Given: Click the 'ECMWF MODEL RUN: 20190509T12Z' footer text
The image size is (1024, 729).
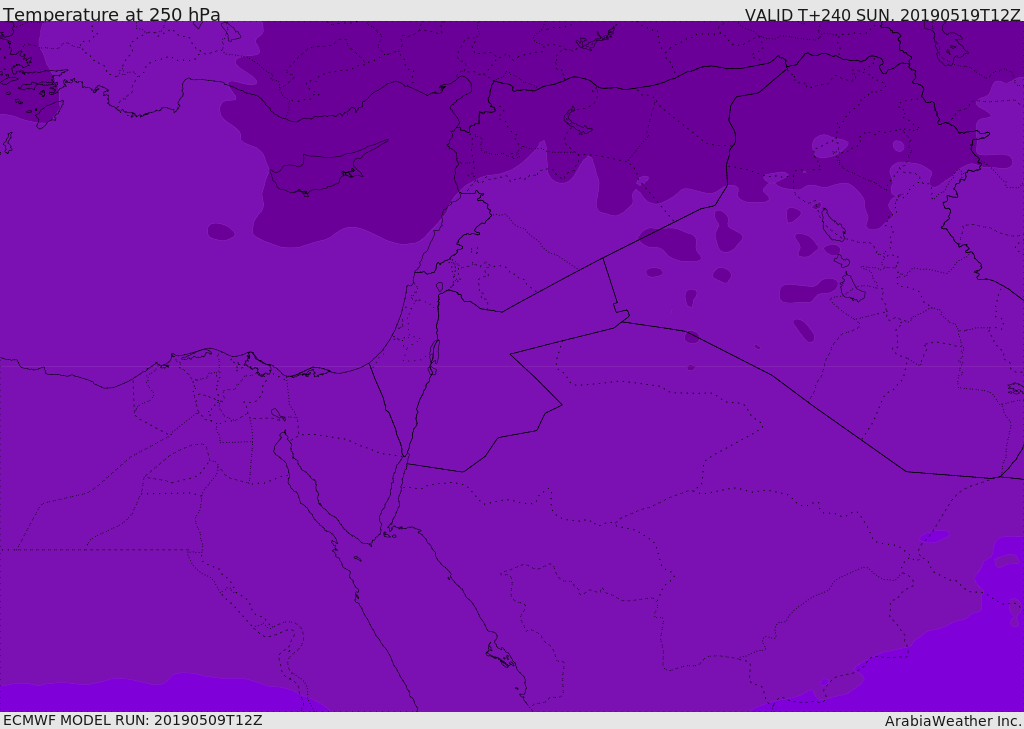Looking at the screenshot, I should click(133, 720).
